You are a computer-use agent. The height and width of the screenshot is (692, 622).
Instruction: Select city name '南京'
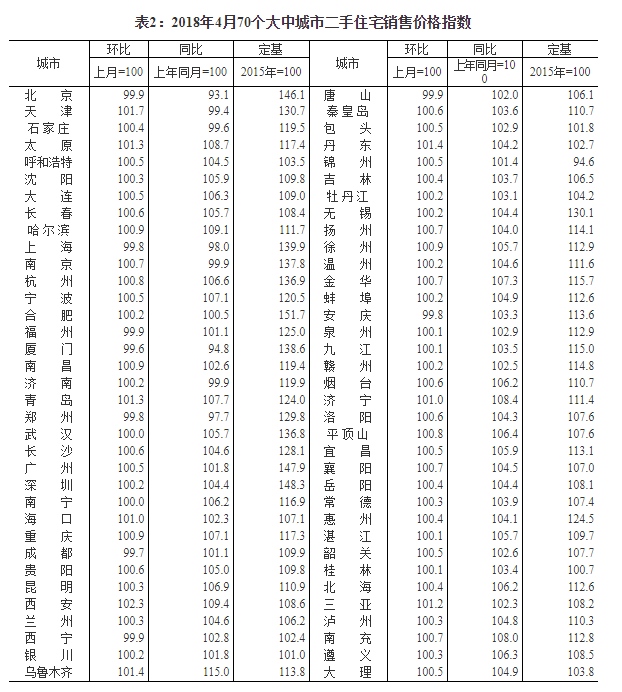click(49, 264)
